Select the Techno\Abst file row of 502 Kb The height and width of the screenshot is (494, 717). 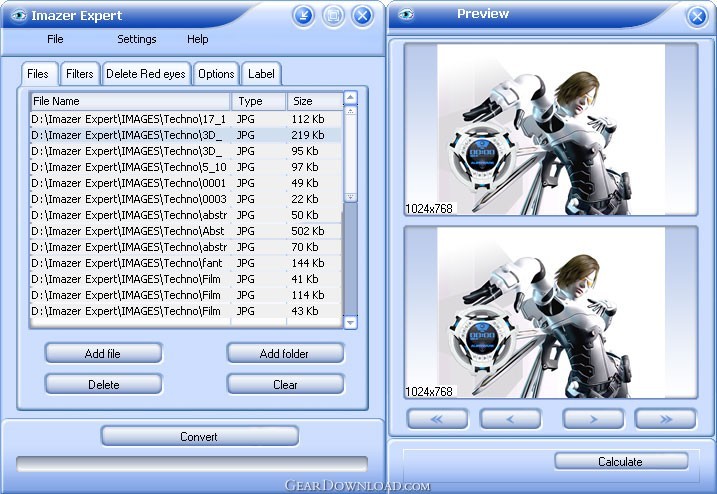click(x=186, y=231)
